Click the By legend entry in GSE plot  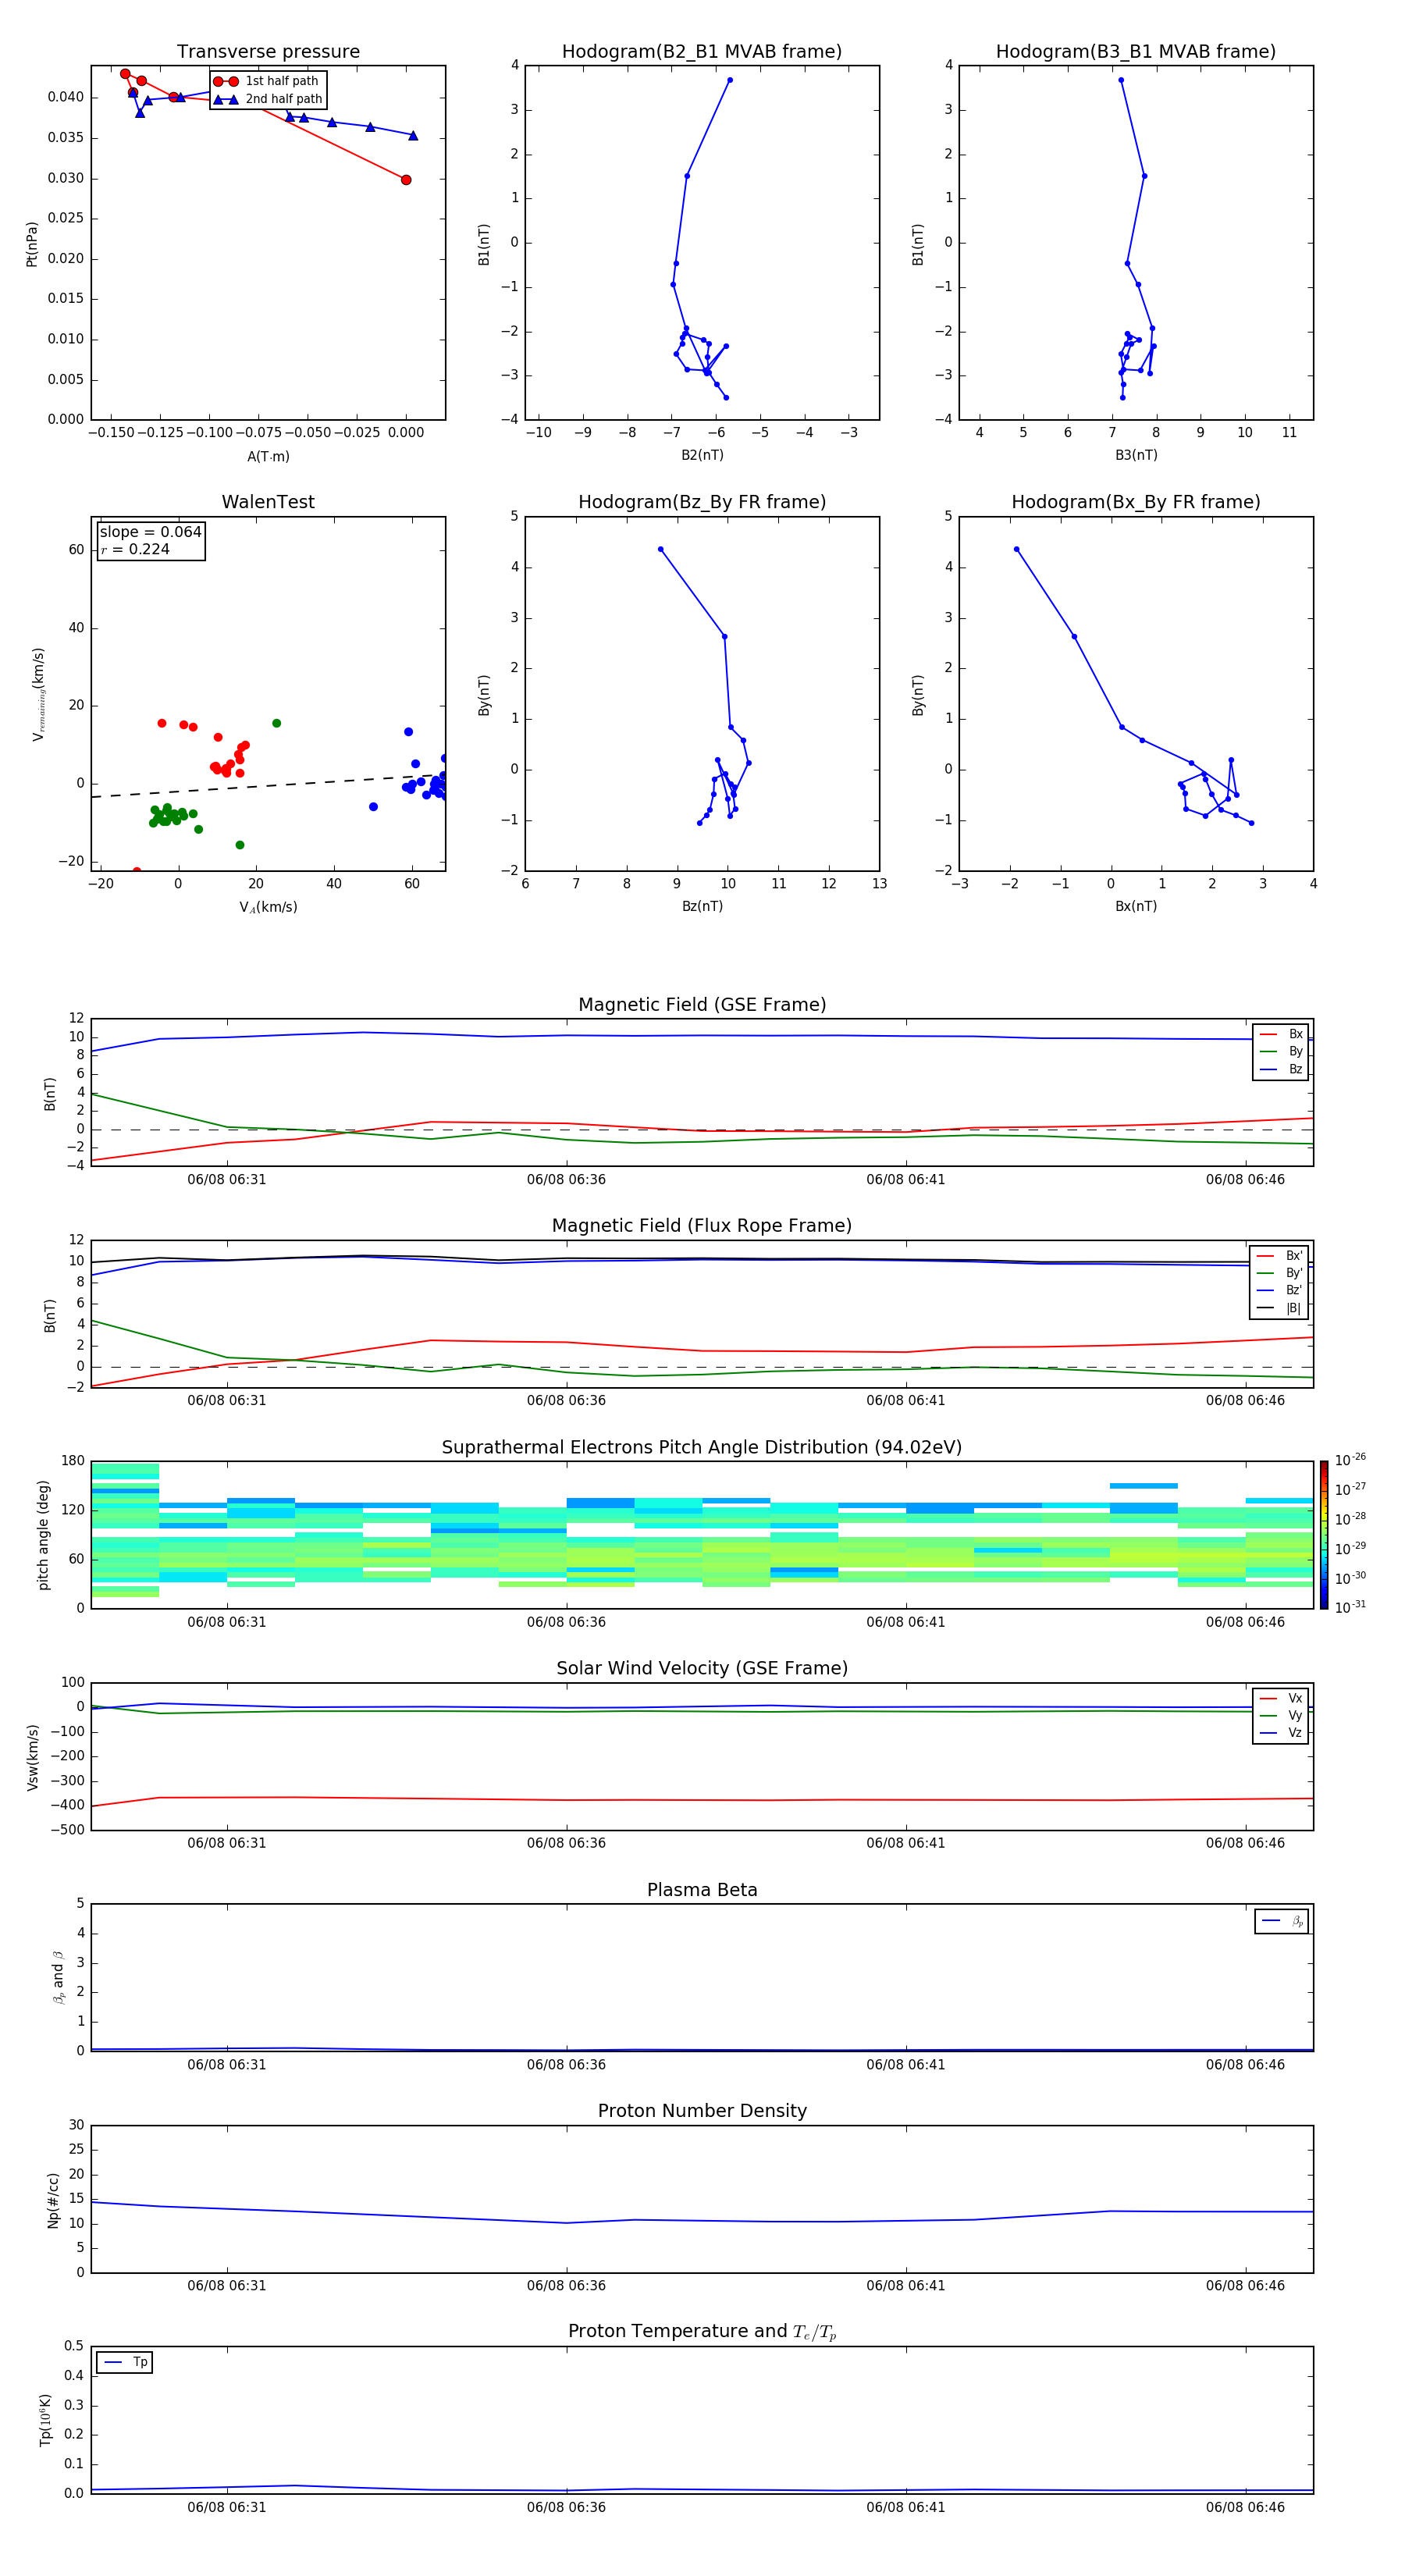(1281, 1051)
